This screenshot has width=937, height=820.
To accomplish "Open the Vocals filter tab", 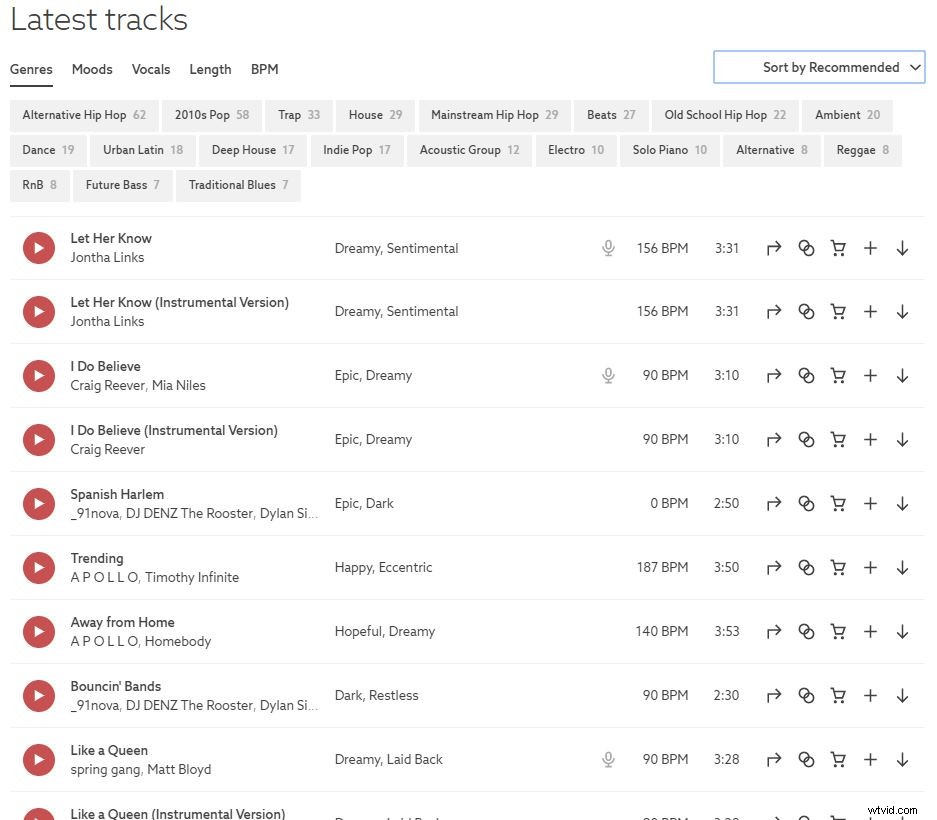I will click(x=151, y=69).
